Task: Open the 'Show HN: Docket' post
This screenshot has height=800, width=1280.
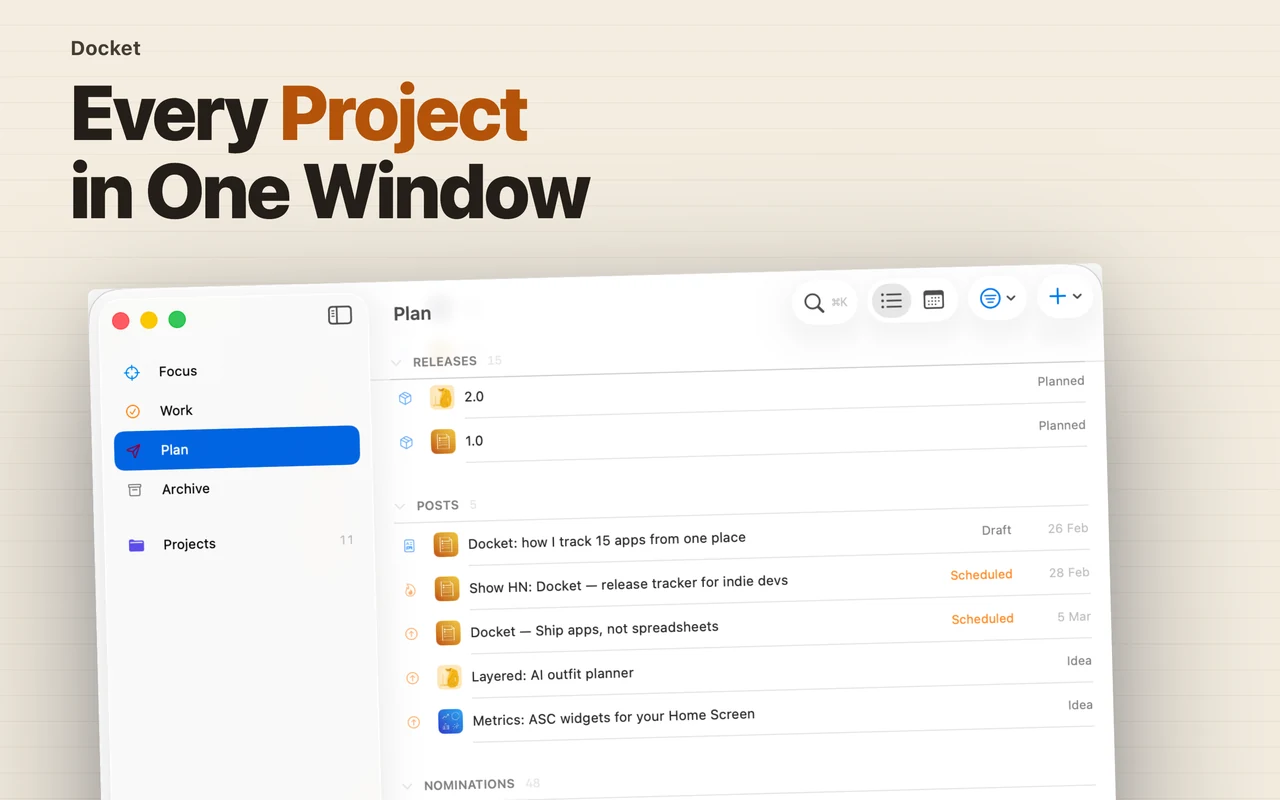Action: (x=745, y=581)
